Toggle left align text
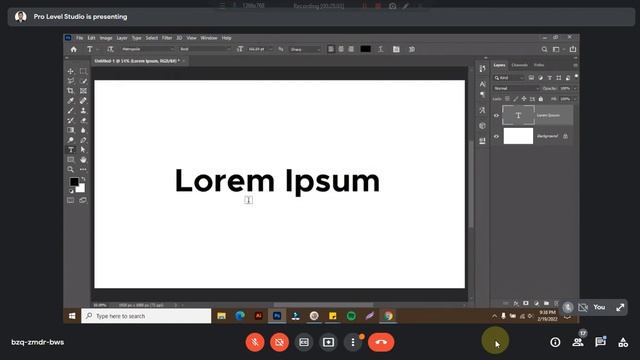 coord(331,49)
